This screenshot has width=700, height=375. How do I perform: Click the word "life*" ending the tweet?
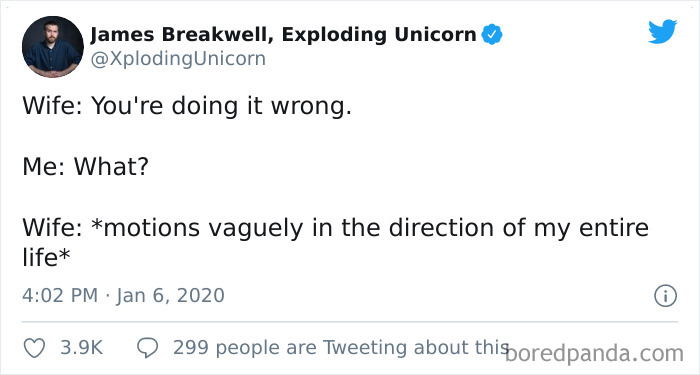46,258
